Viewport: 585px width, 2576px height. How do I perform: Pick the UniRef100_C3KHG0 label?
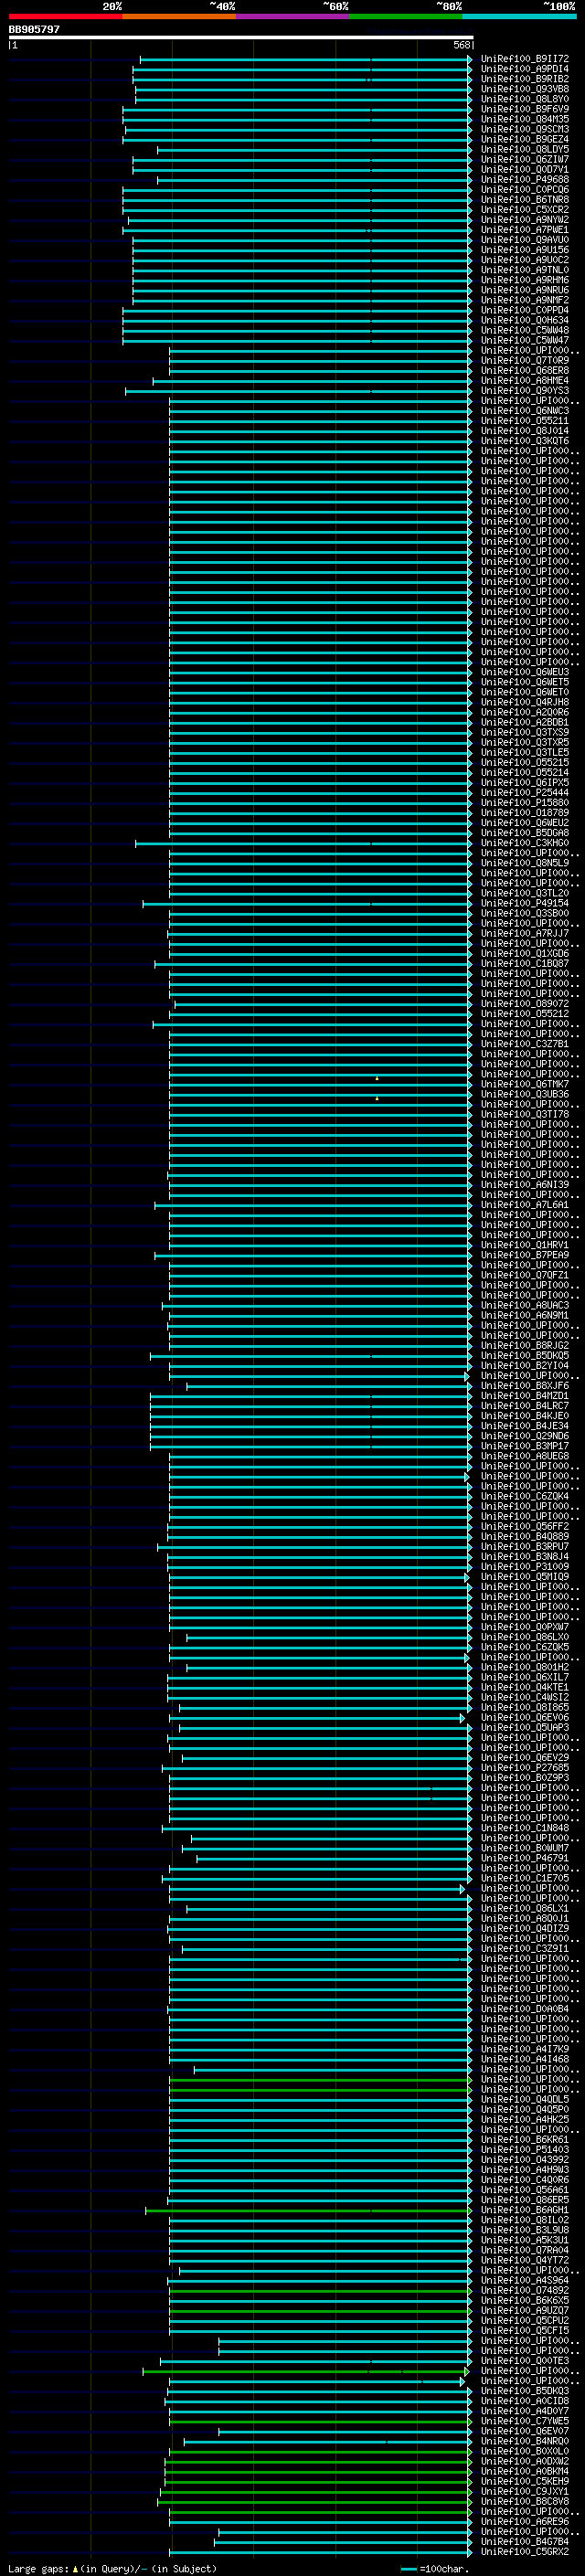point(525,843)
